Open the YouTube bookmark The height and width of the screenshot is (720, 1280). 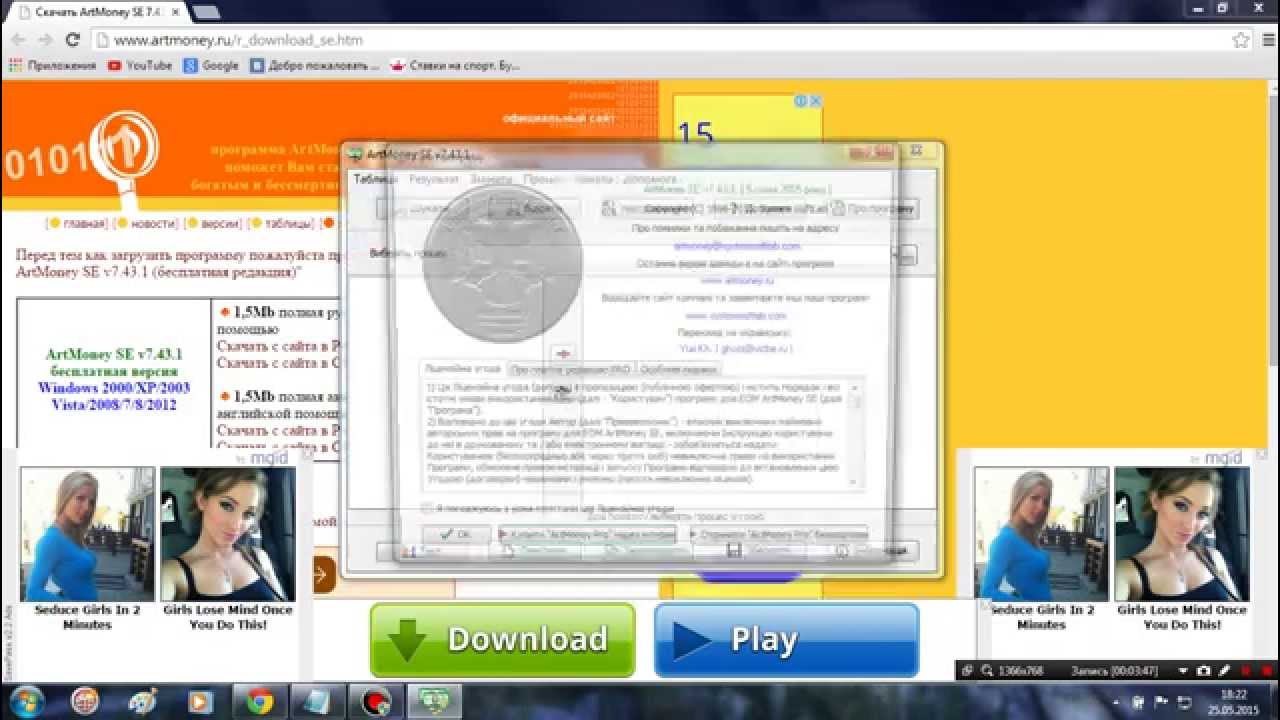pos(139,65)
